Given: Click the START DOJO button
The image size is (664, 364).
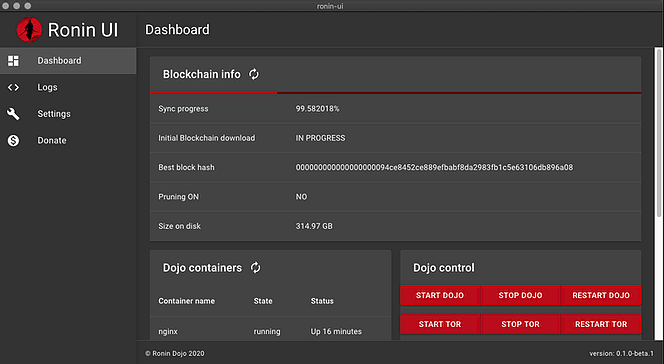Looking at the screenshot, I should (x=440, y=295).
